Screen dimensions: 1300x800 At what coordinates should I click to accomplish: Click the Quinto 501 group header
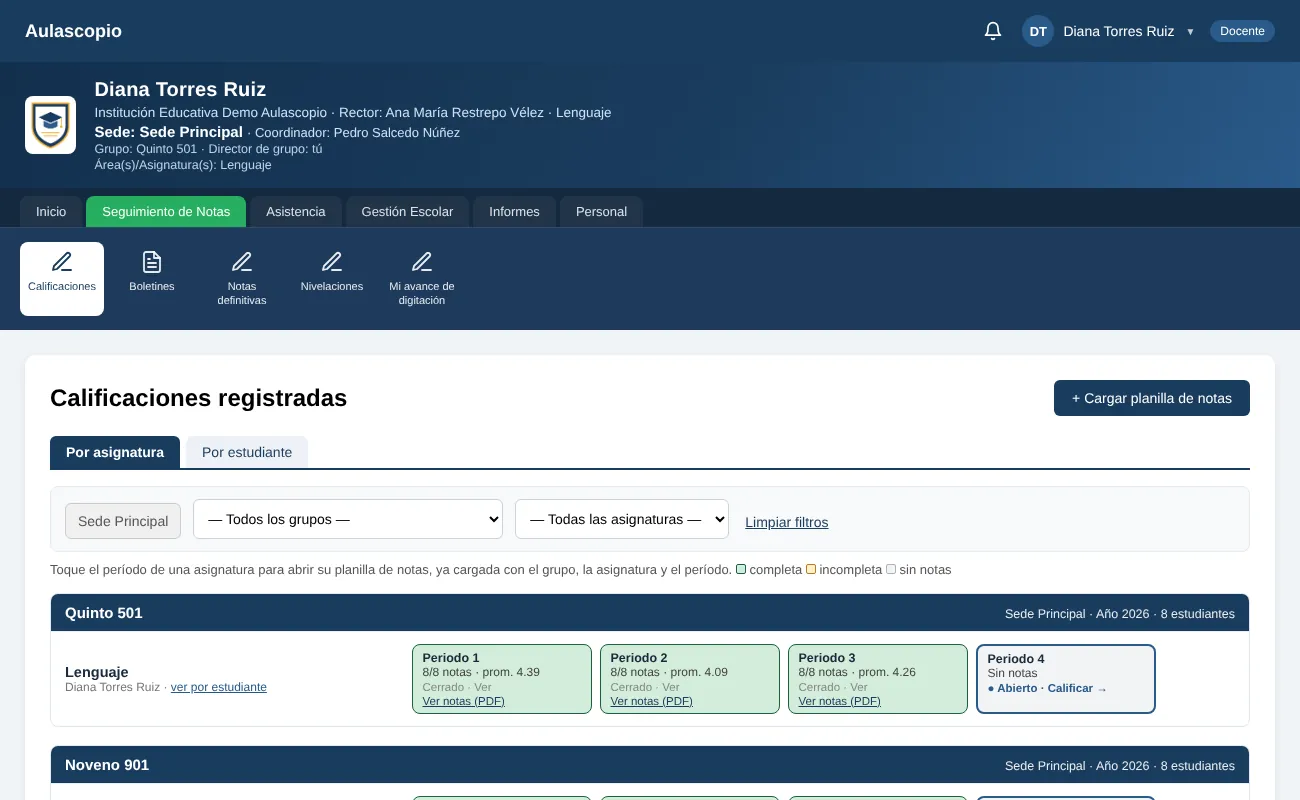click(650, 613)
